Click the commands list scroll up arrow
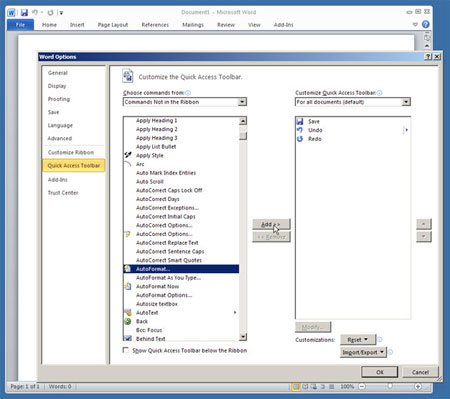This screenshot has width=450, height=399. point(243,121)
